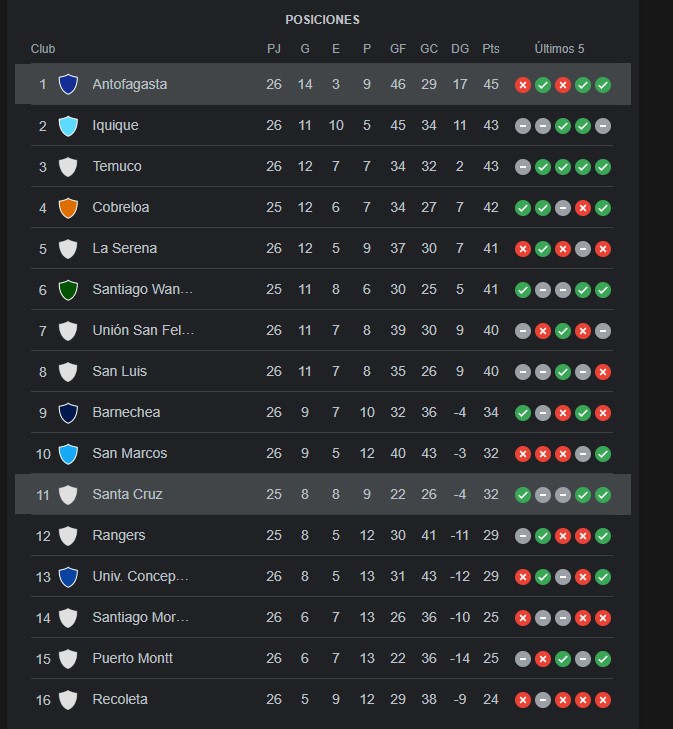Click Cobreloa's orange shield crest
673x729 pixels.
pyautogui.click(x=68, y=207)
